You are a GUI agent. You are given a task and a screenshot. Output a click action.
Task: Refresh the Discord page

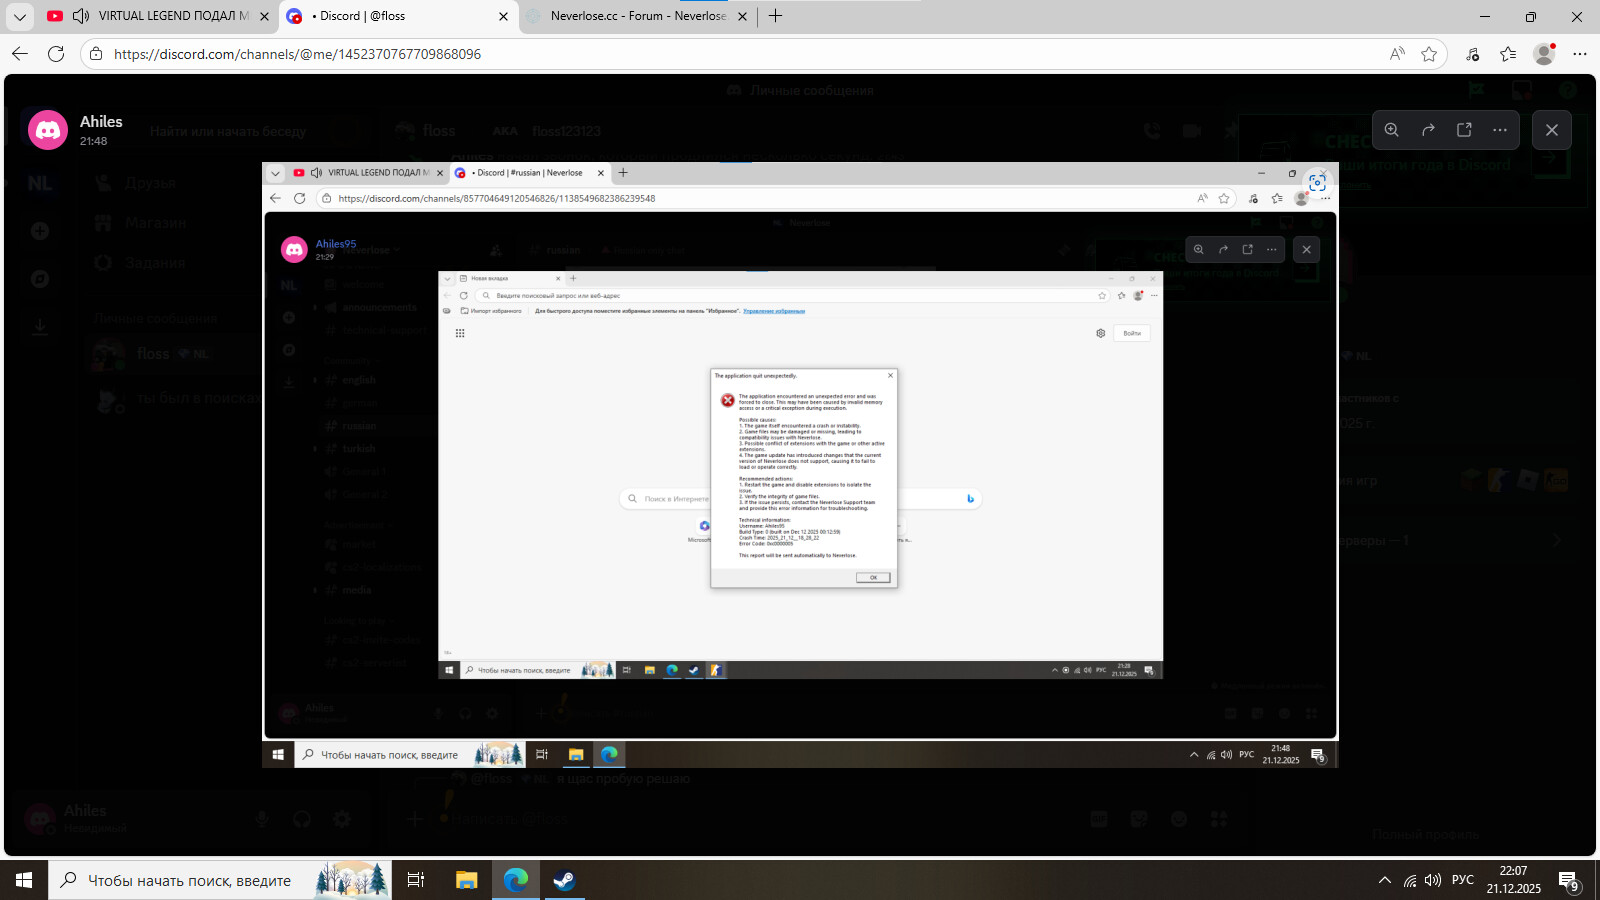(x=56, y=54)
